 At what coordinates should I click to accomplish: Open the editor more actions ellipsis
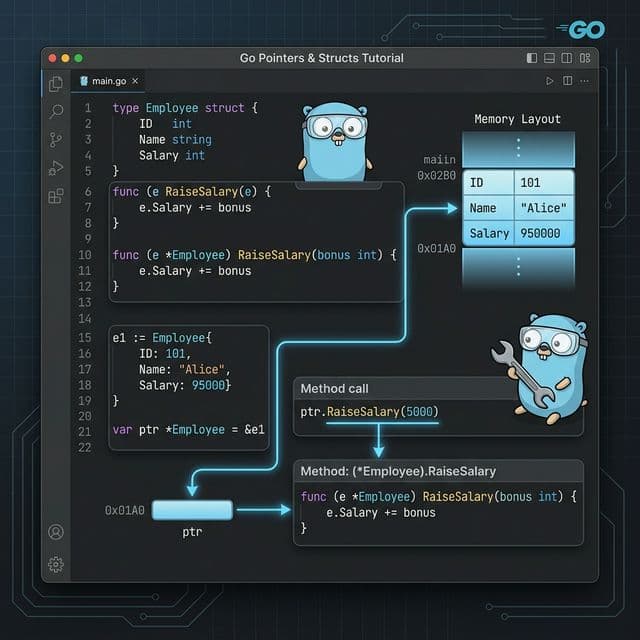pyautogui.click(x=584, y=81)
